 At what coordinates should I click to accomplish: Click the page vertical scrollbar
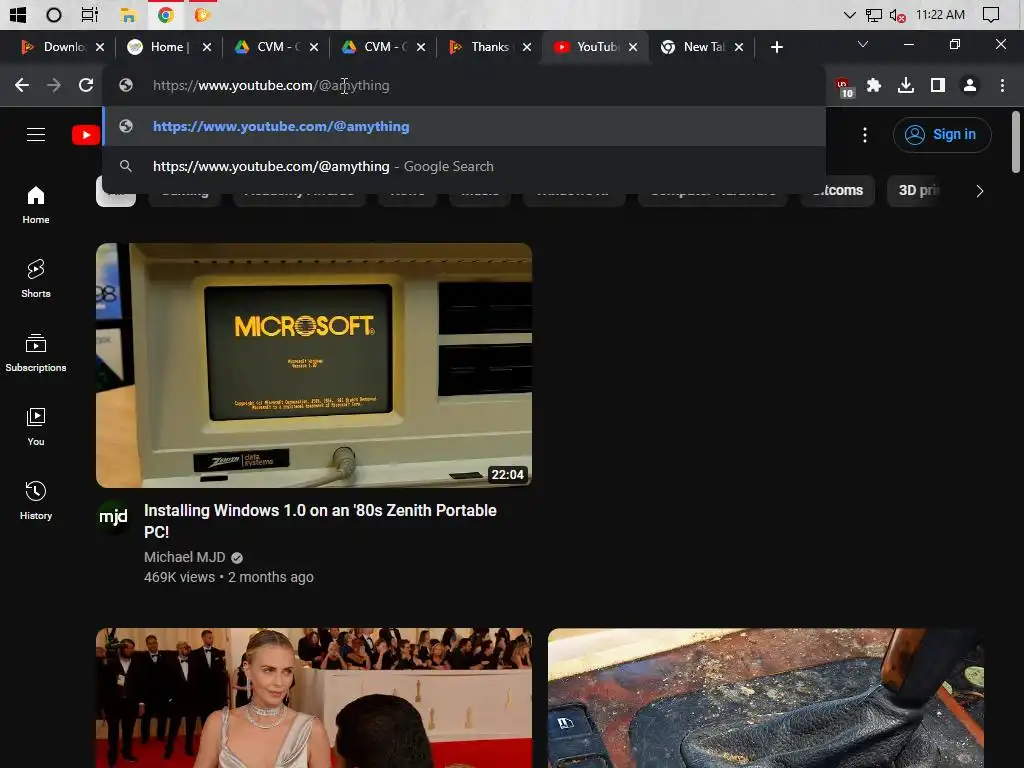[x=1016, y=142]
